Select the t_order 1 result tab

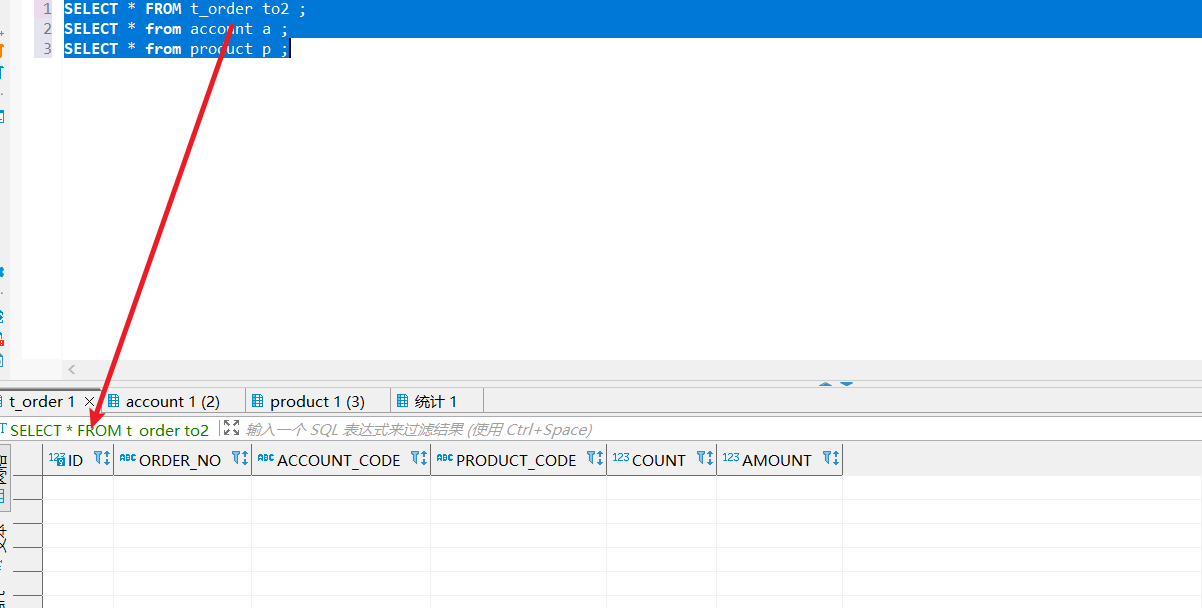click(42, 402)
